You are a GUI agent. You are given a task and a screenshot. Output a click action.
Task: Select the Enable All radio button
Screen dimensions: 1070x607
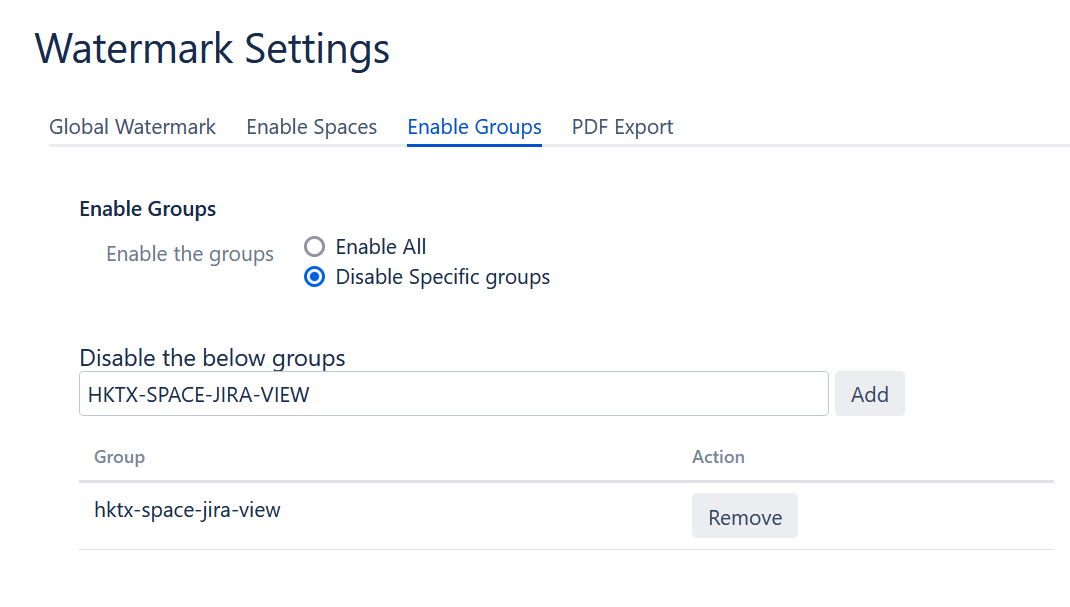[x=315, y=246]
